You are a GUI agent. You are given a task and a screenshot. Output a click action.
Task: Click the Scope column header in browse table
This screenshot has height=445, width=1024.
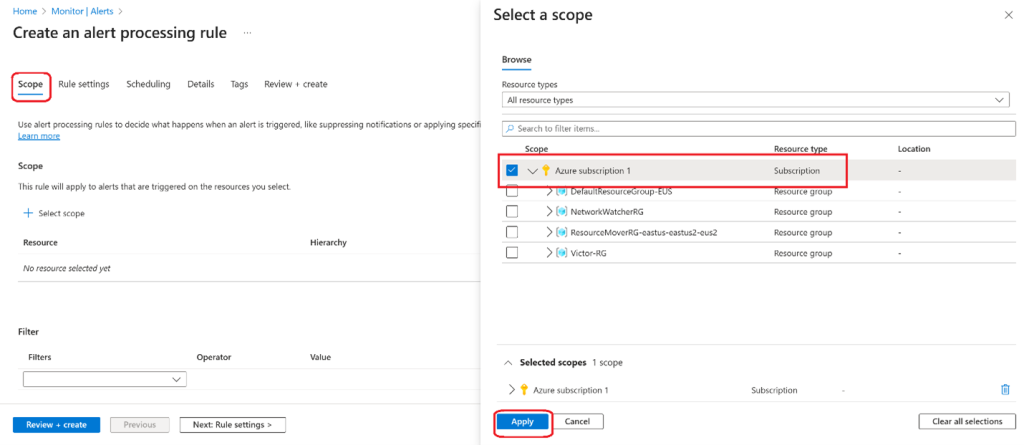tap(536, 149)
